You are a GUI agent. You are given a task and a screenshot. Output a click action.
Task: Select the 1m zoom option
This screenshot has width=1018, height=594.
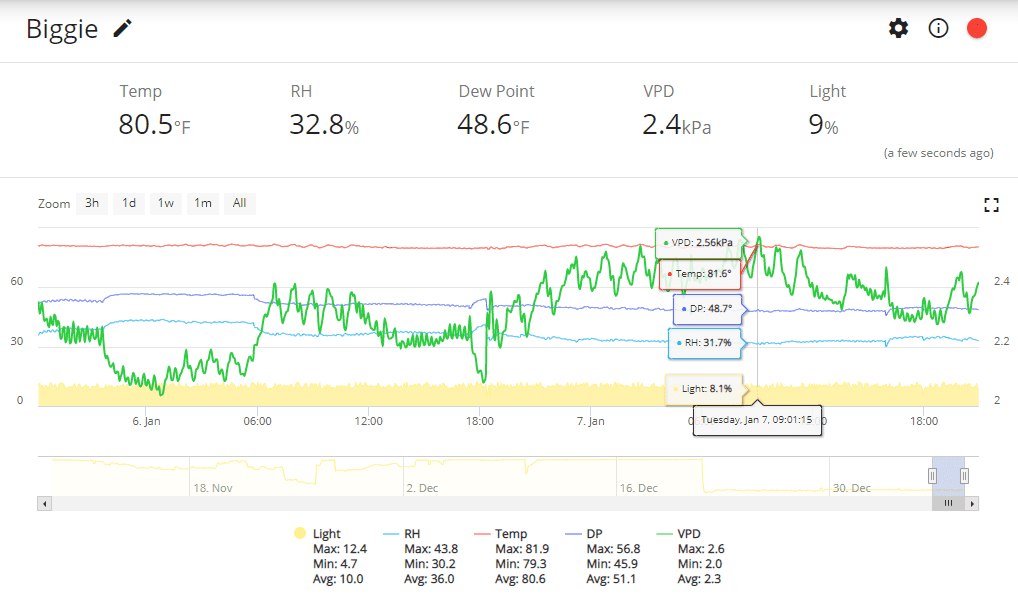(203, 203)
